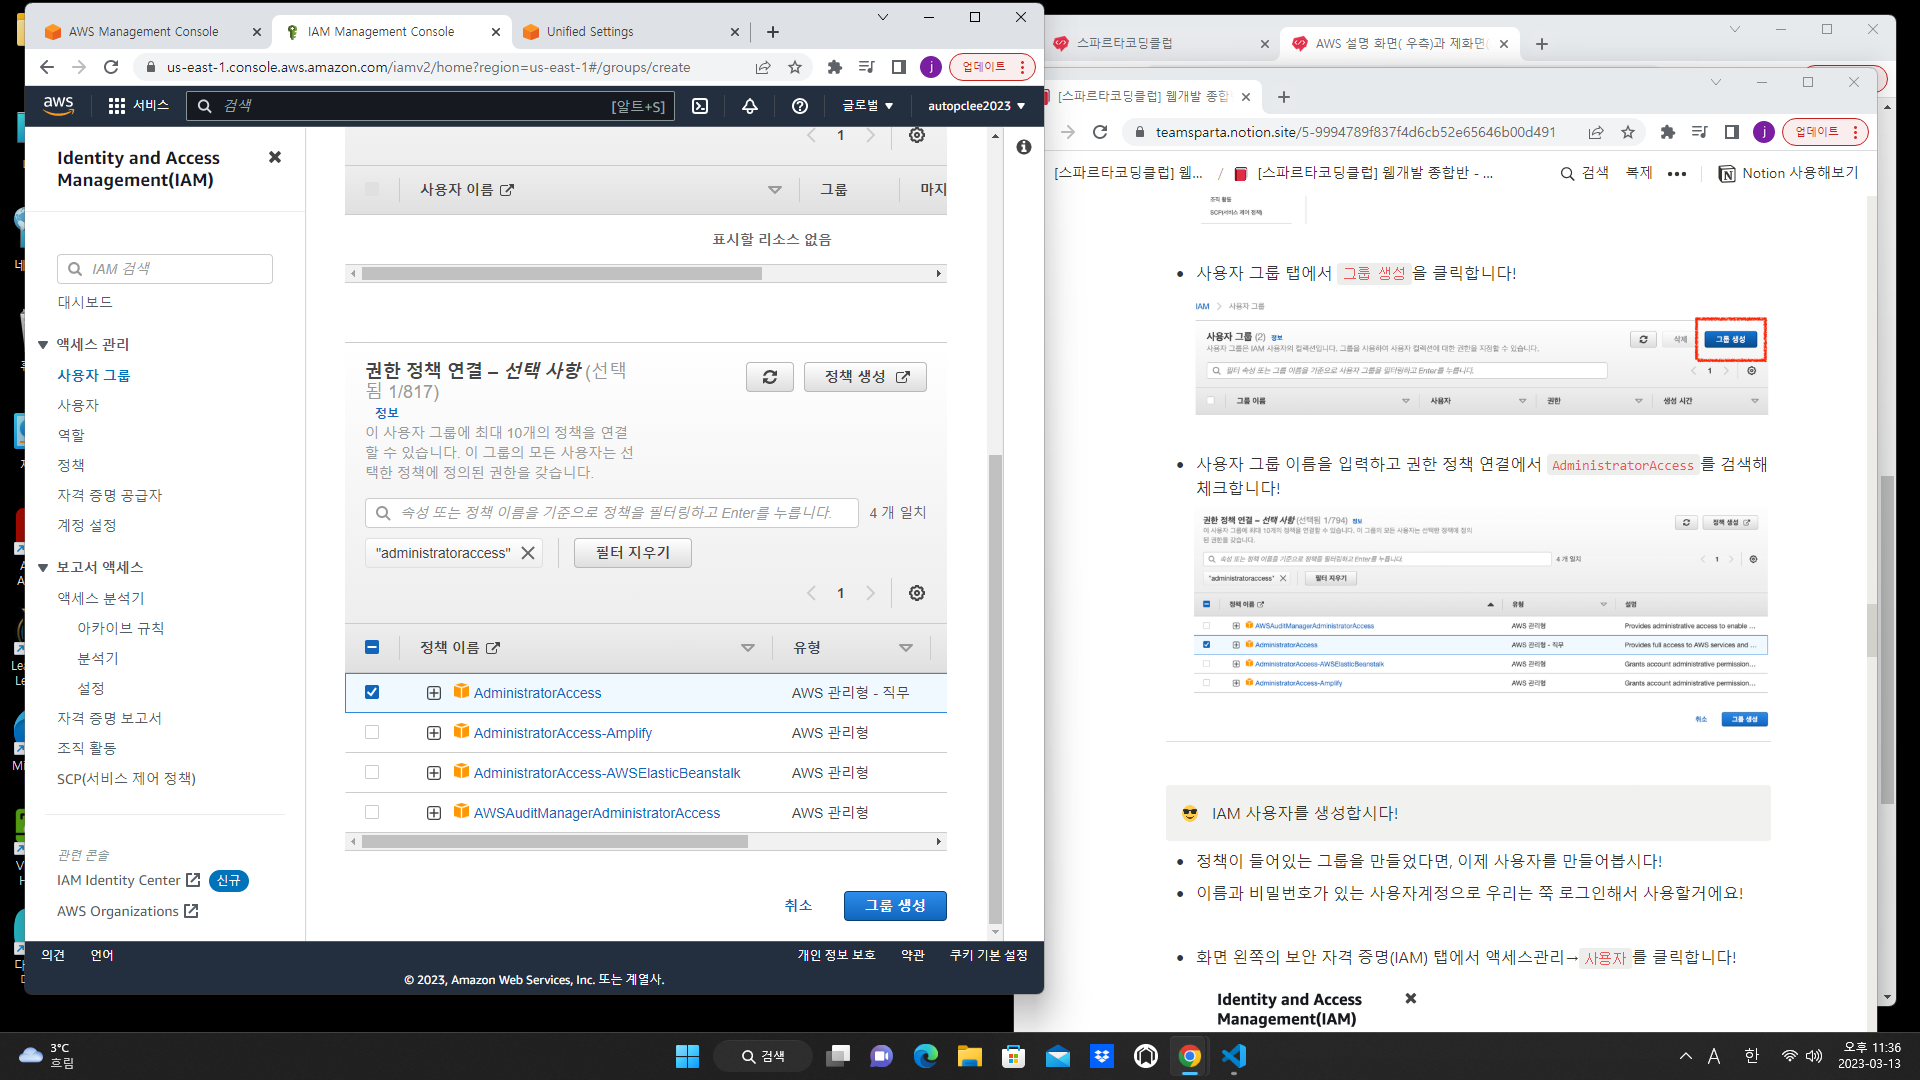
Task: Toggle the select-all users header checkbox
Action: click(x=372, y=189)
